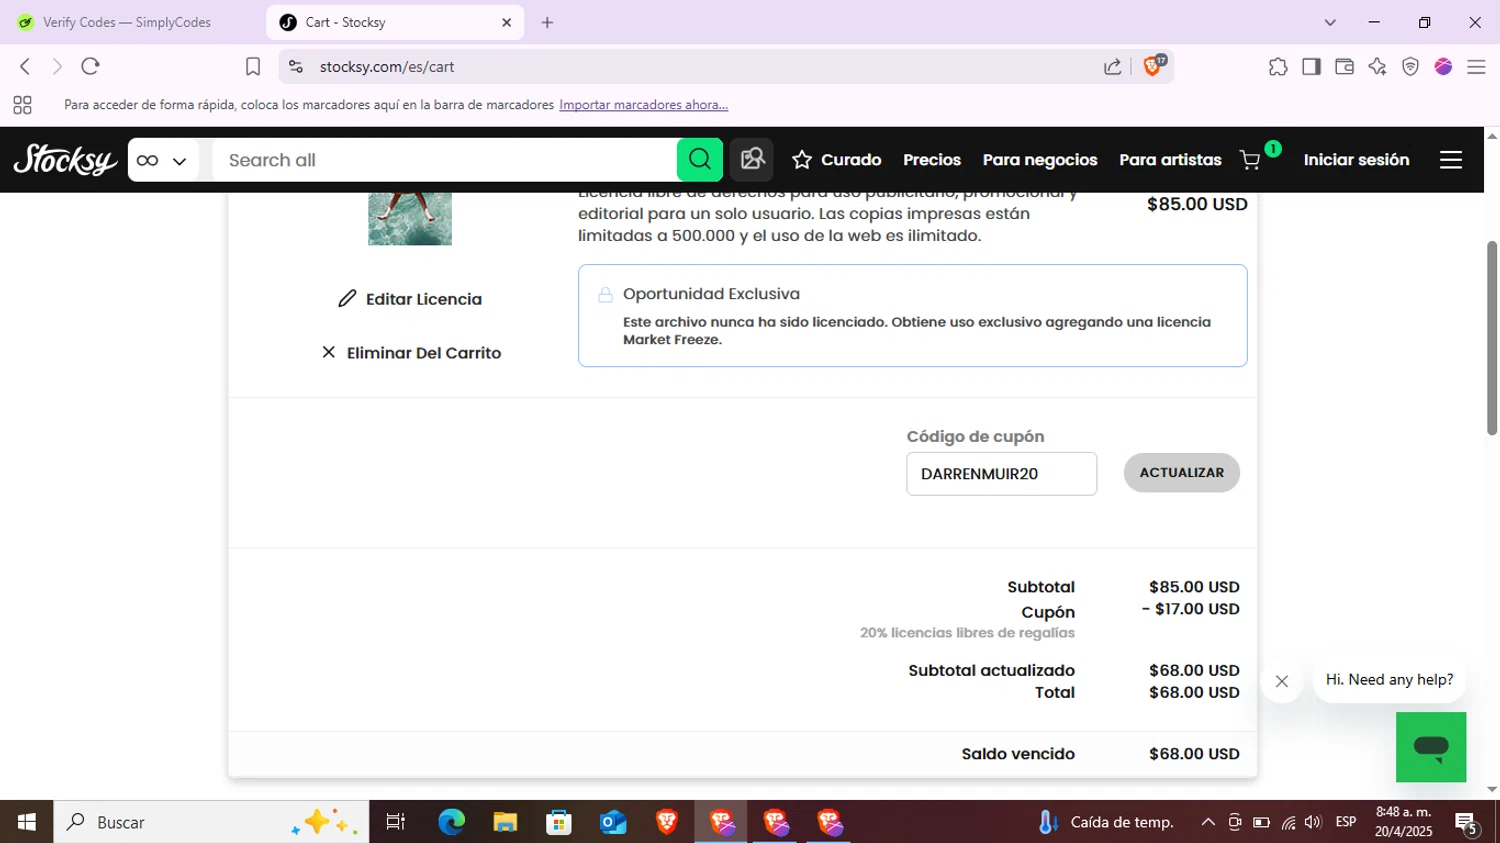The image size is (1500, 843).
Task: Open the notification center icon
Action: click(1467, 823)
